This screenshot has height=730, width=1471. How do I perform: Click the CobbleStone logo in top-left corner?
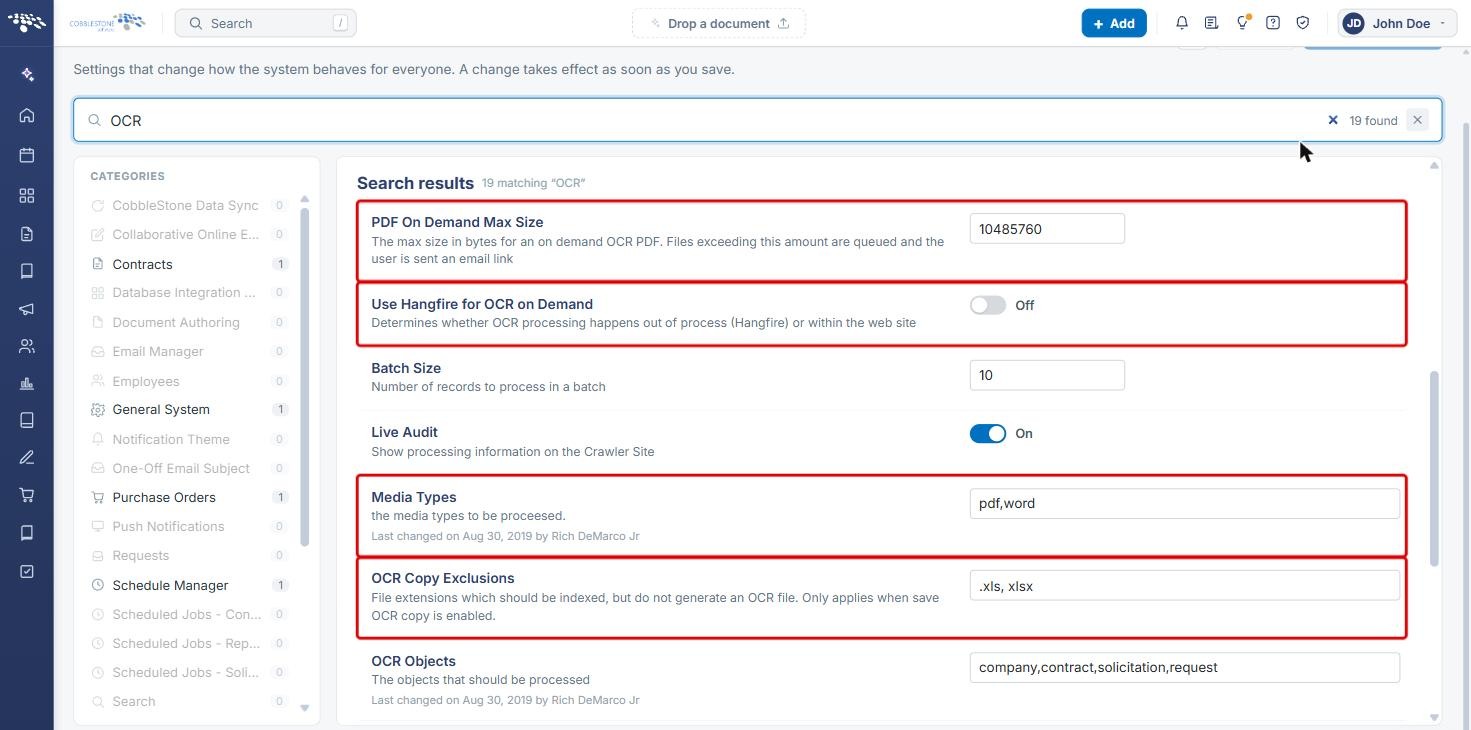(27, 22)
